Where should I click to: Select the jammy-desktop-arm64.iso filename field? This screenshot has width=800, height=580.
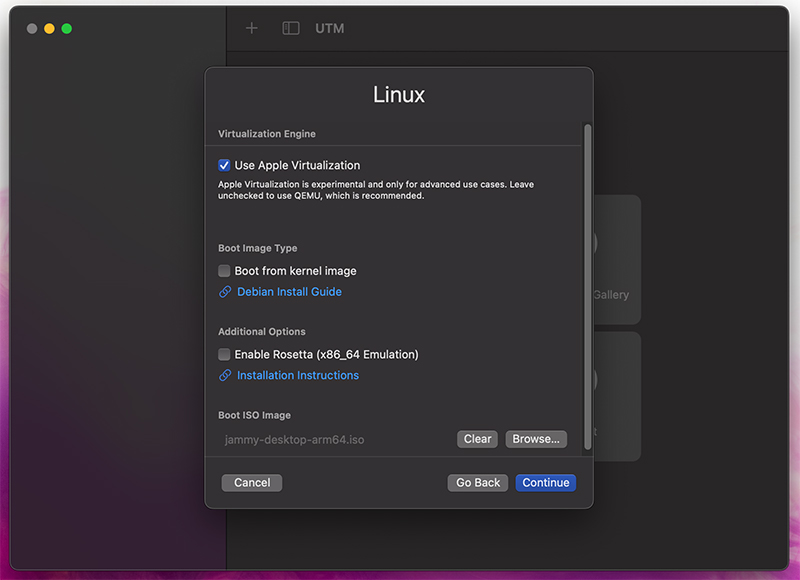click(x=295, y=440)
